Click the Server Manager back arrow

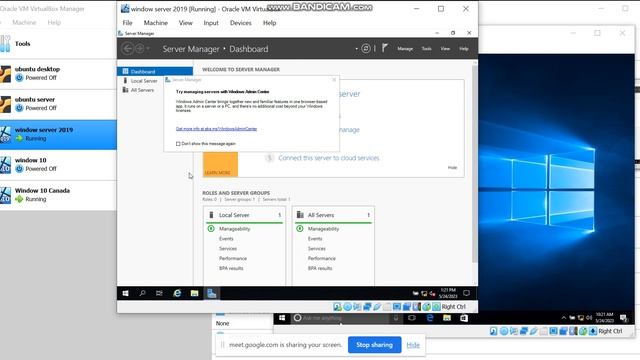(x=127, y=49)
